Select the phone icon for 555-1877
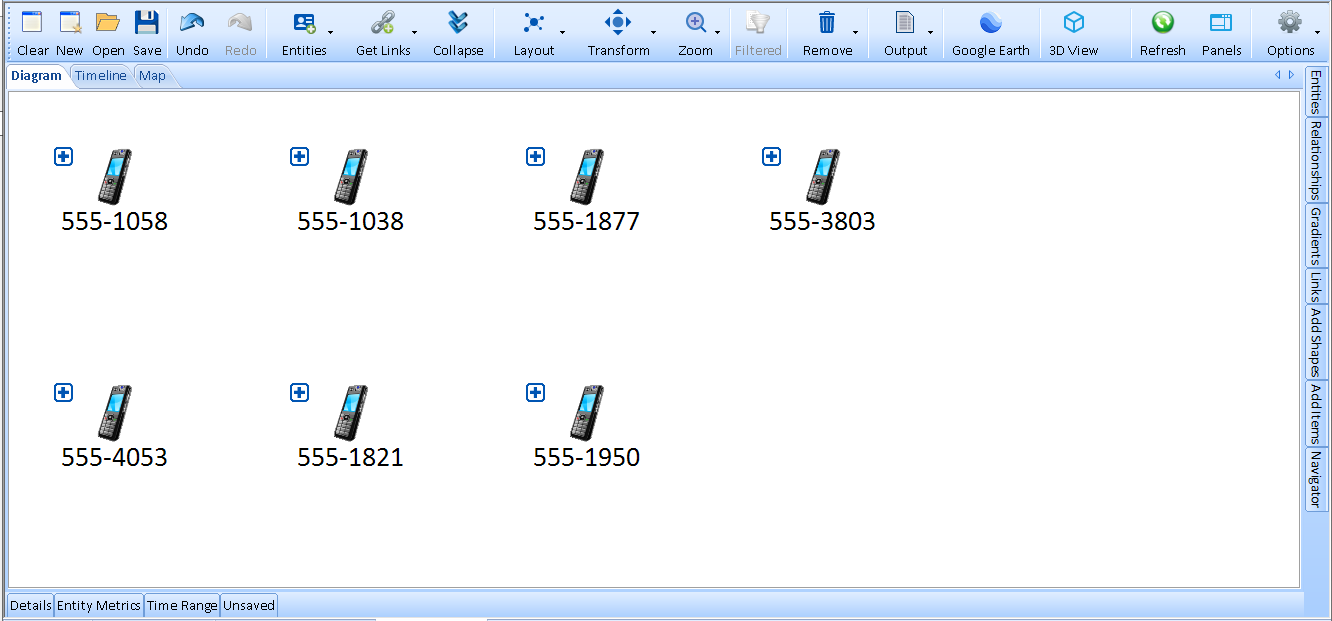 pyautogui.click(x=587, y=177)
